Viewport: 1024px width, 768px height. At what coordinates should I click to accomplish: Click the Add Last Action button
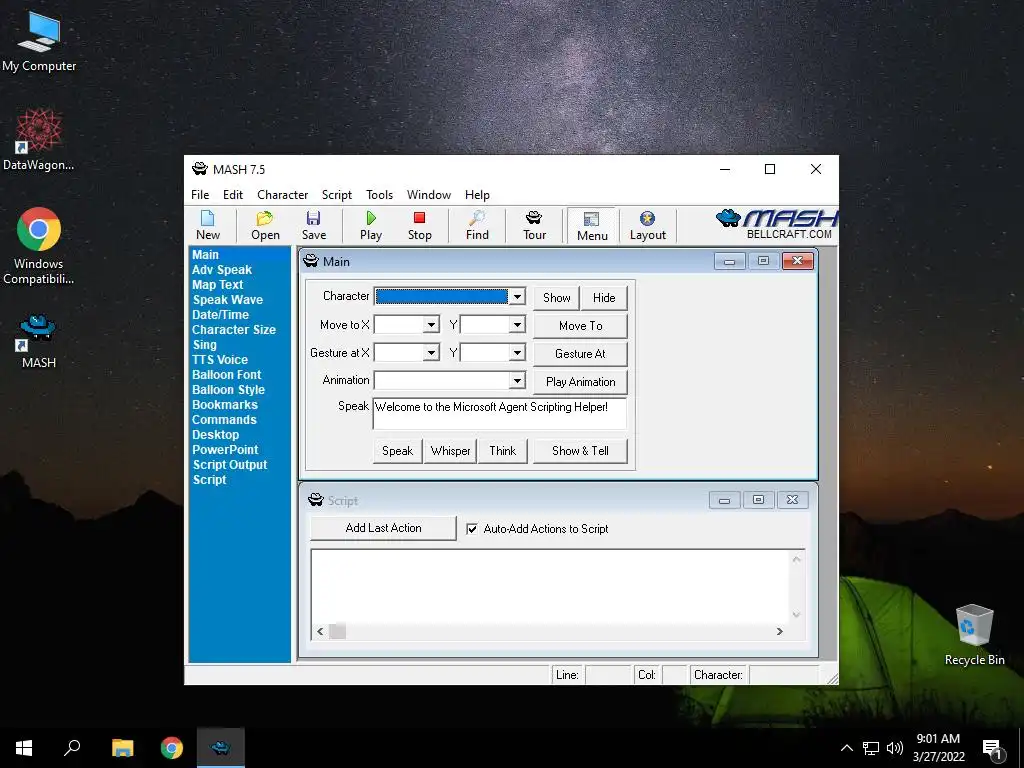tap(383, 528)
